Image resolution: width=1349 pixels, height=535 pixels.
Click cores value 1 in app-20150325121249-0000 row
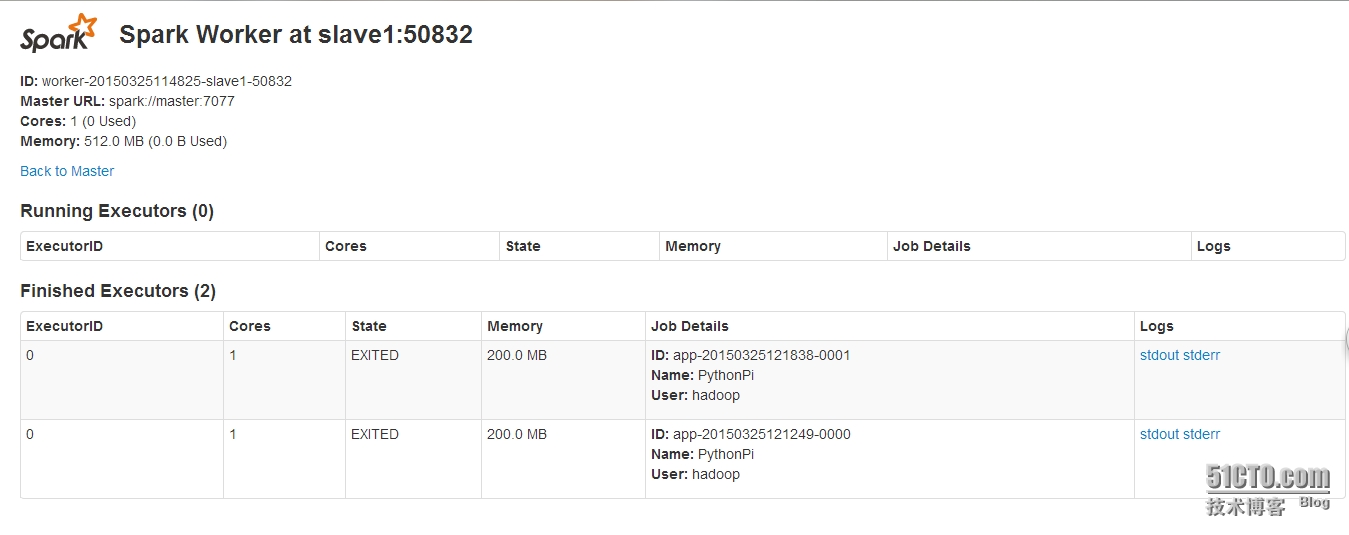pyautogui.click(x=233, y=434)
